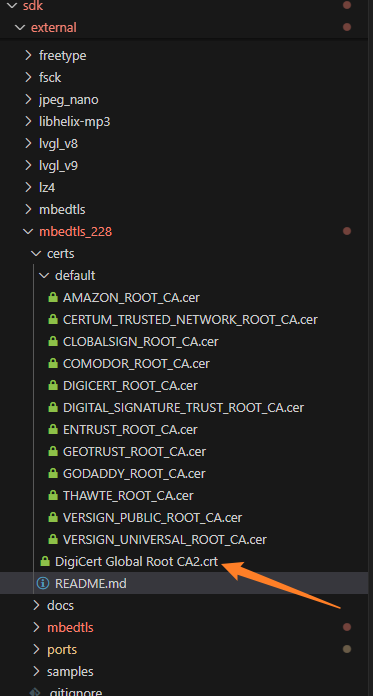
Task: Click lock icon of COMODOR_ROOT_CA.cer
Action: click(53, 363)
